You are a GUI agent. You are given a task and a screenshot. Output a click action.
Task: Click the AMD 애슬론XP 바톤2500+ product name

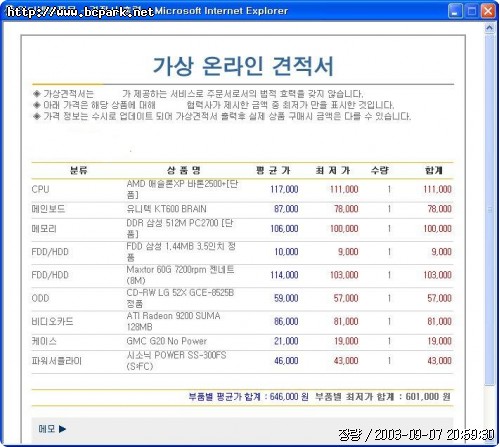182,189
